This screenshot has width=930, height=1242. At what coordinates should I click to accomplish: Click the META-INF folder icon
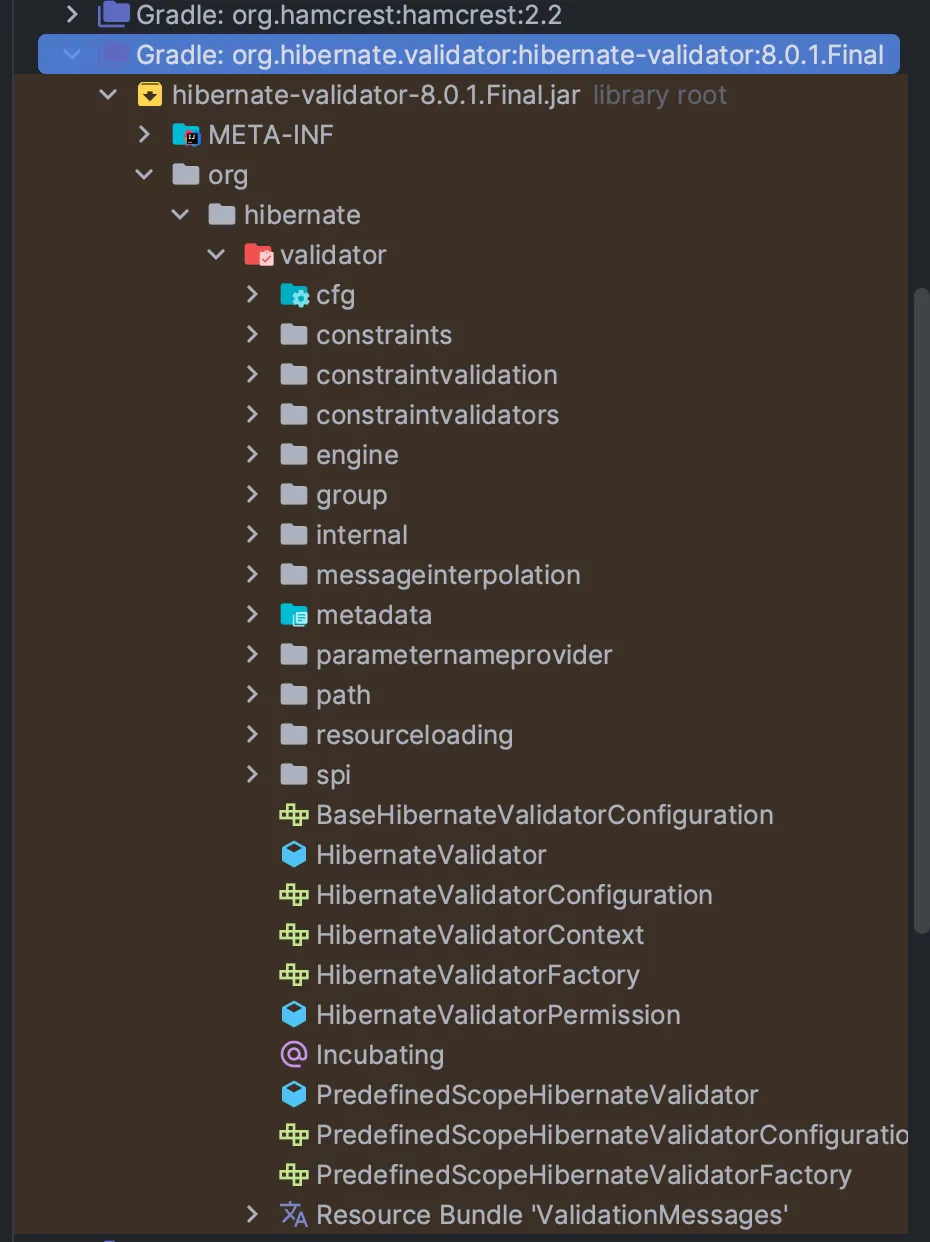coord(186,135)
